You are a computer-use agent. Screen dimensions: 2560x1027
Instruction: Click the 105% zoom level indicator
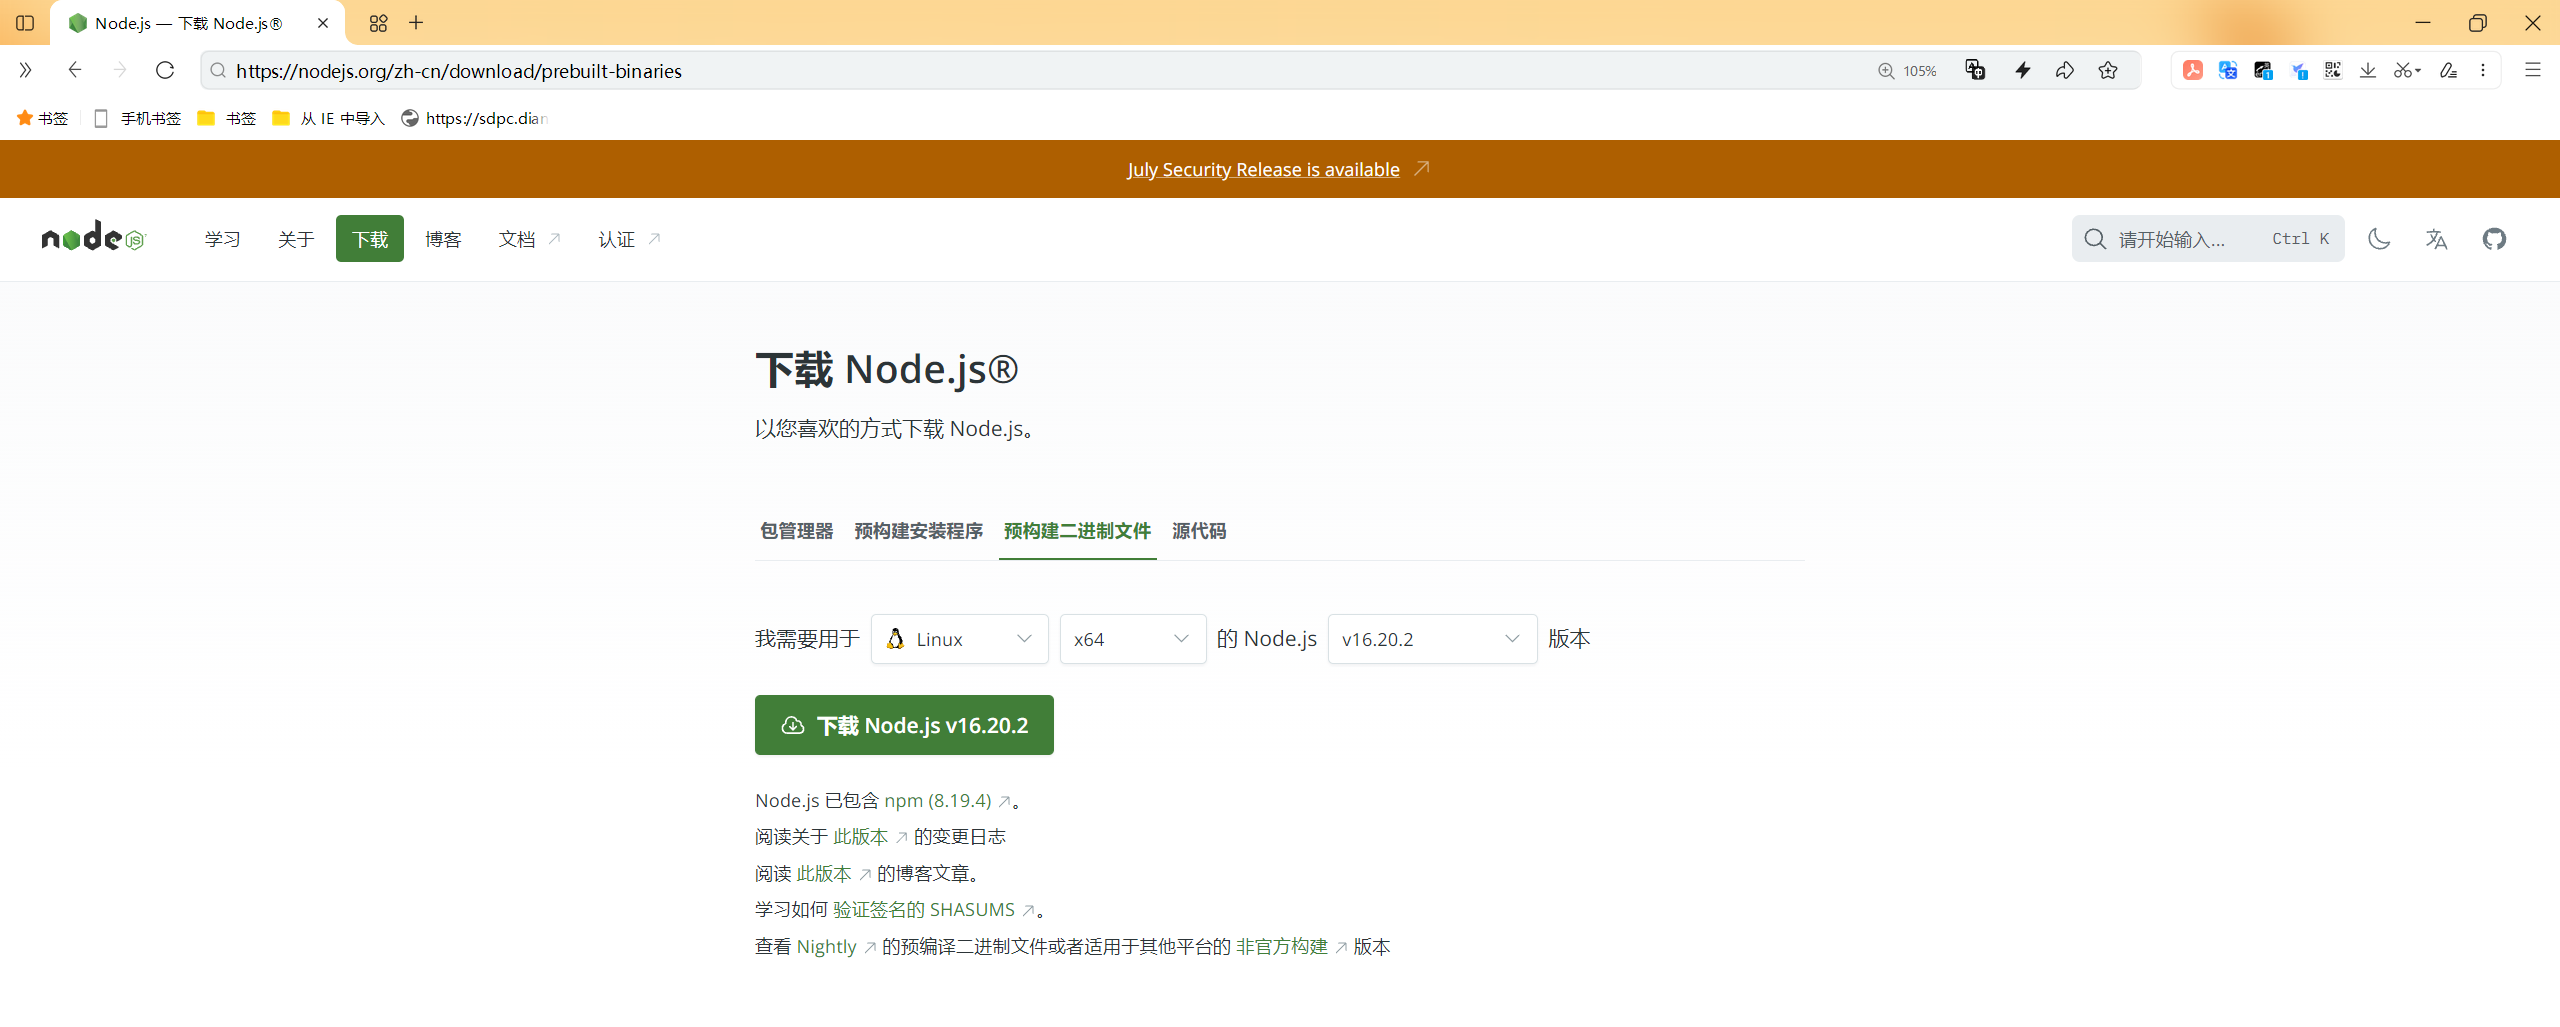1908,71
